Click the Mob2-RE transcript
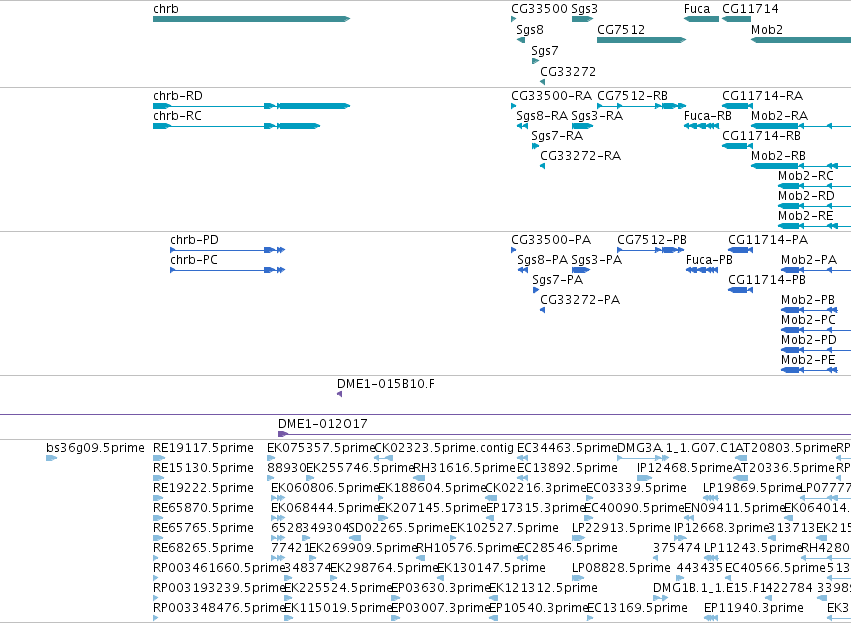 pyautogui.click(x=814, y=226)
